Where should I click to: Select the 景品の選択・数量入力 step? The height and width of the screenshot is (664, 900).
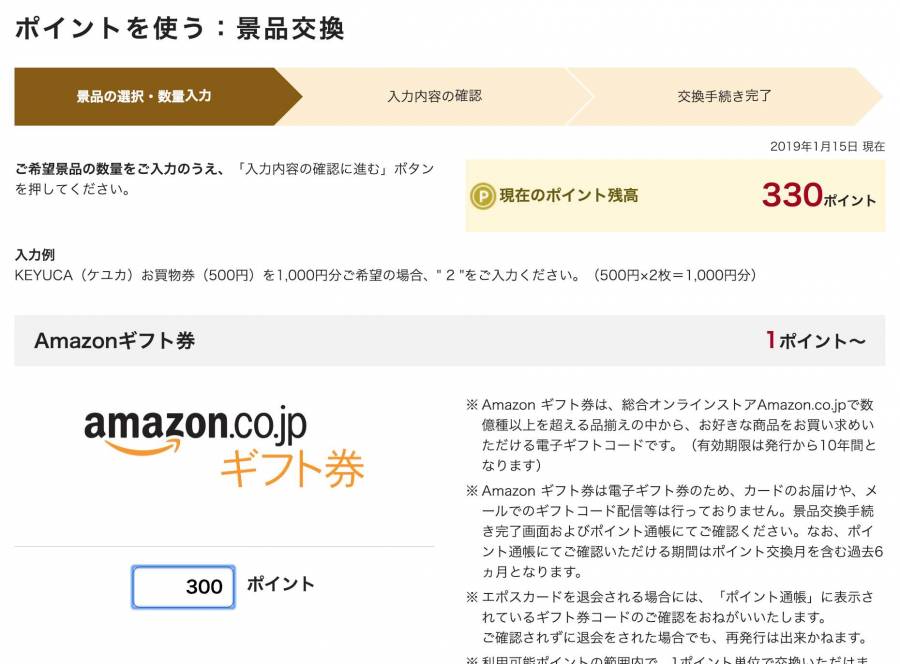144,96
